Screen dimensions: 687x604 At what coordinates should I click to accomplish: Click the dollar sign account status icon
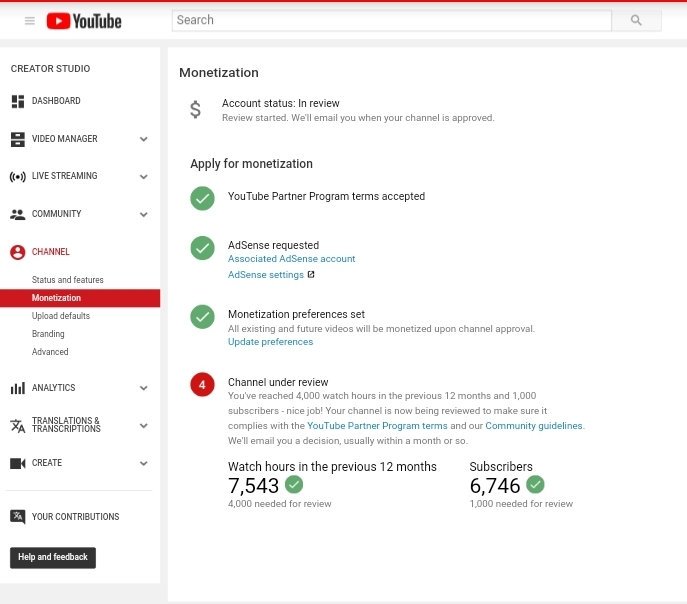(195, 109)
